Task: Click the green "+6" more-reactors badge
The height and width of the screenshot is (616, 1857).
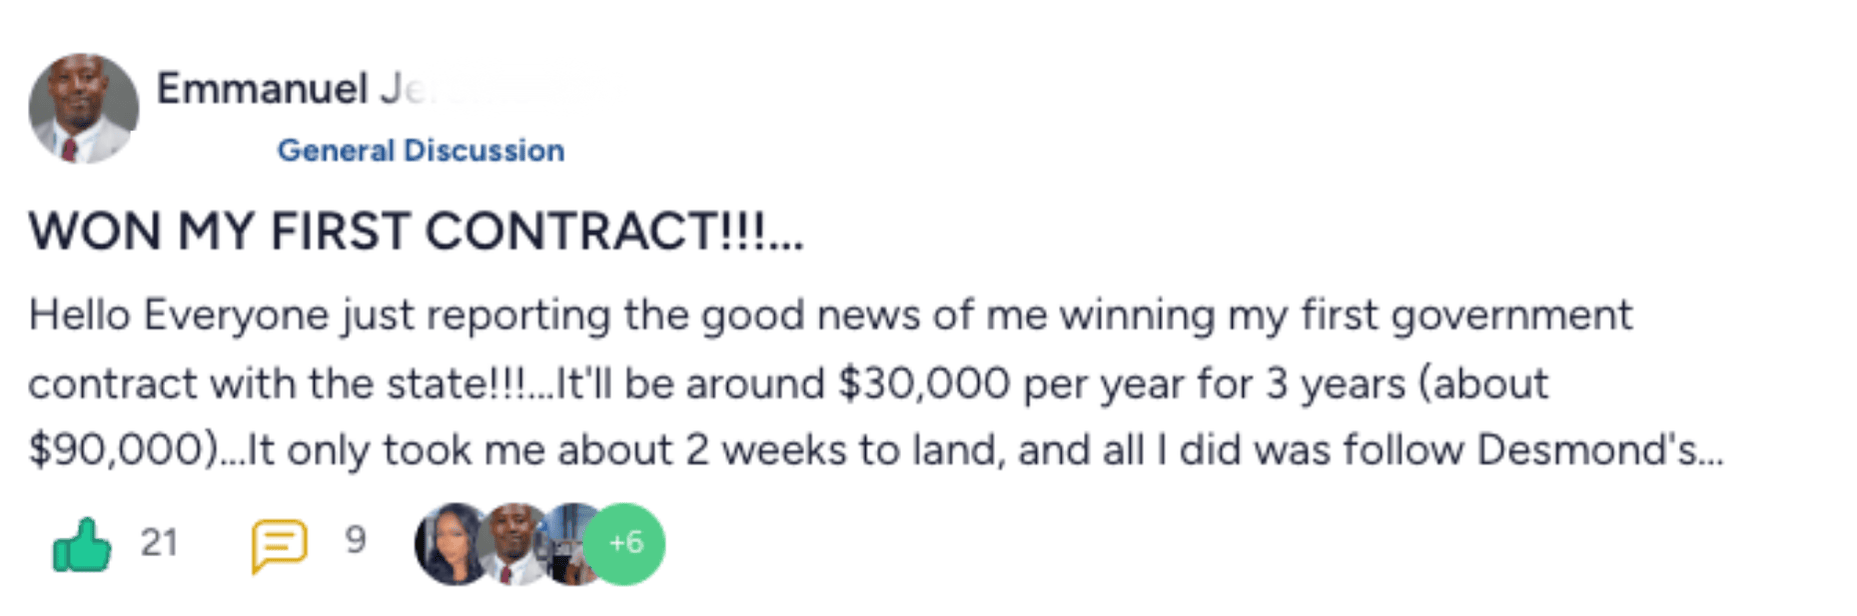Action: click(x=625, y=543)
